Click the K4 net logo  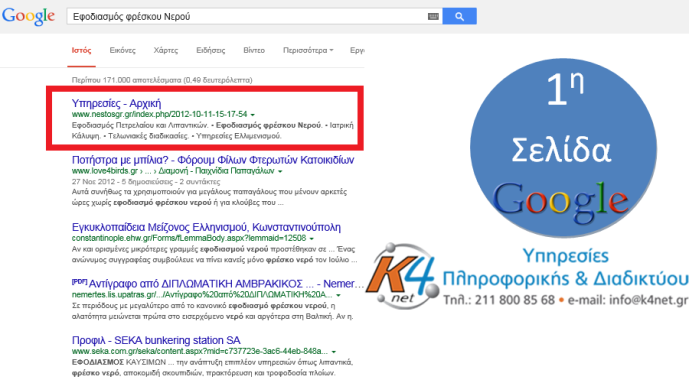[403, 276]
